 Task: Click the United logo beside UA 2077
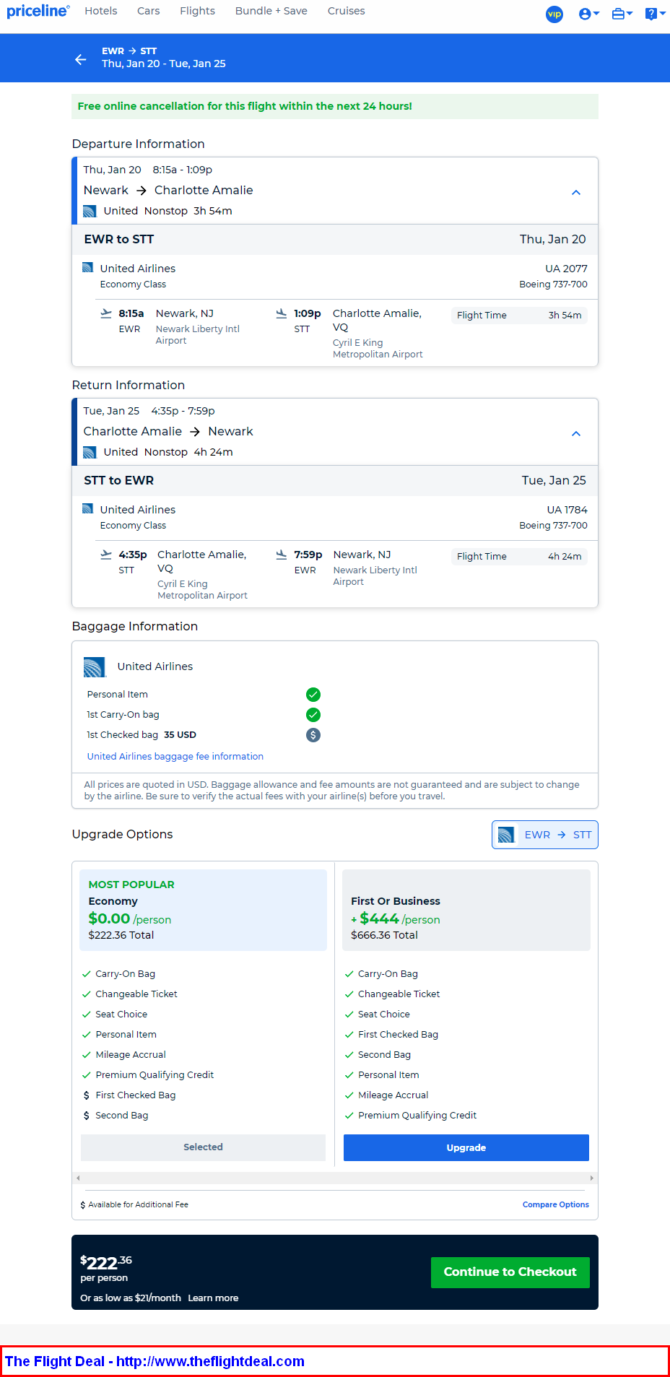pos(88,268)
